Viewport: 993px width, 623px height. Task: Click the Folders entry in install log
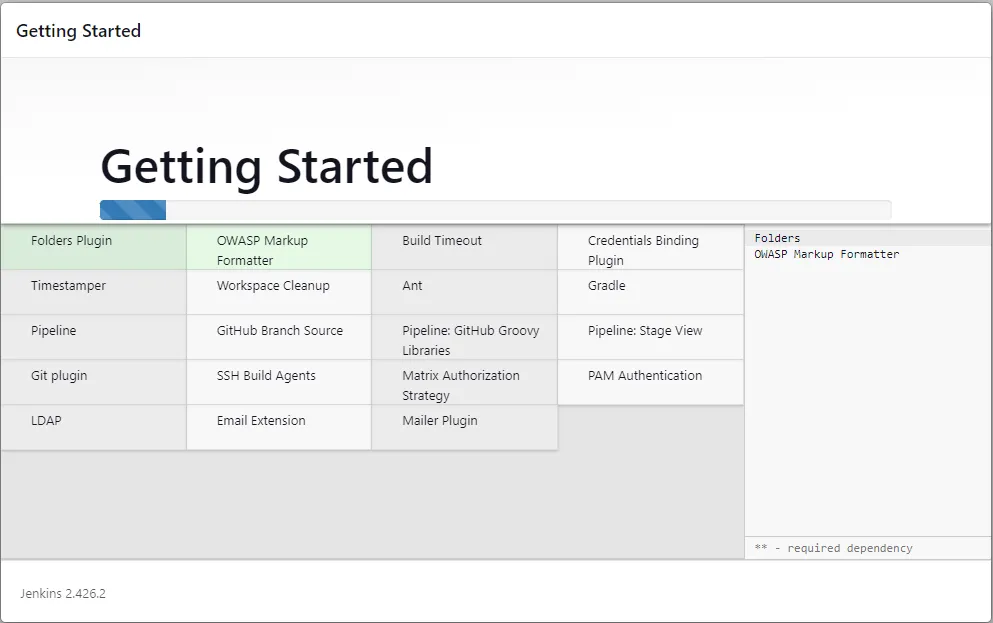[x=777, y=238]
